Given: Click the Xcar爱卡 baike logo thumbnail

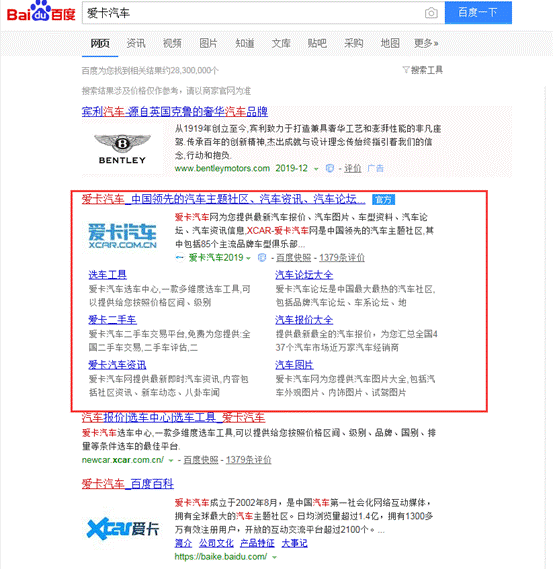Looking at the screenshot, I should 123,528.
